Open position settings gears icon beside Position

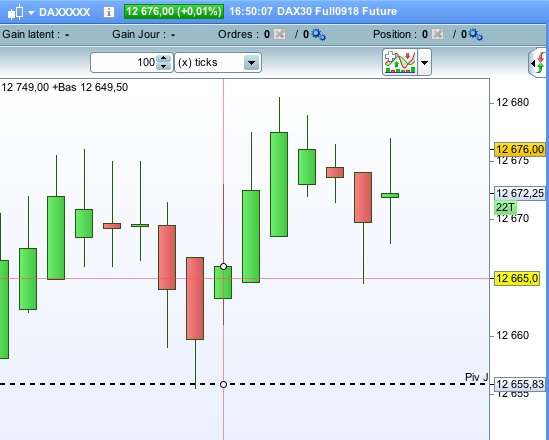[x=475, y=34]
